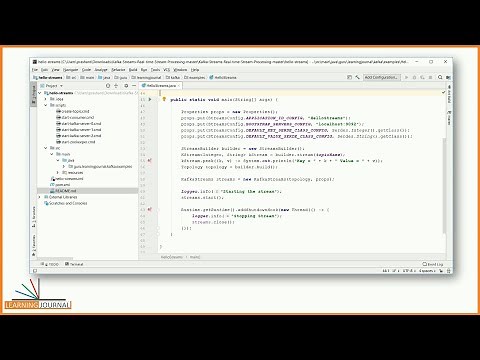Toggle the Ant Build right side tab
Image resolution: width=480 pixels, height=360 pixels.
coord(449,94)
